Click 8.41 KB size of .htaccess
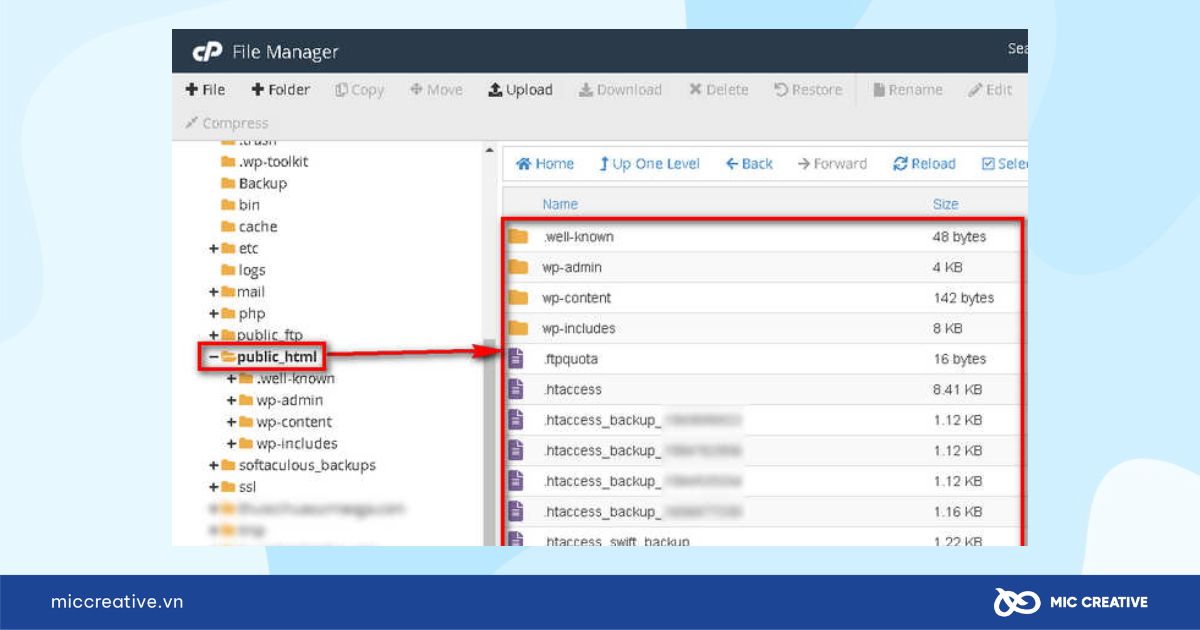 [957, 389]
